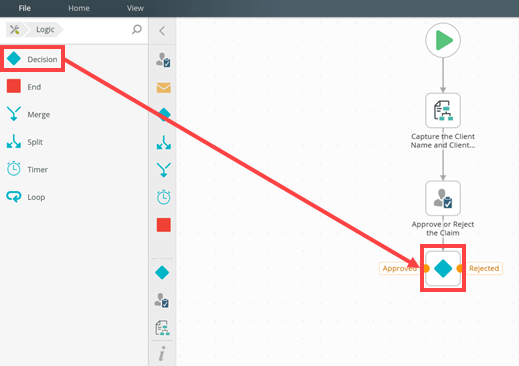Image resolution: width=519 pixels, height=366 pixels.
Task: Select the Loop item in Logic list
Action: tap(26, 197)
